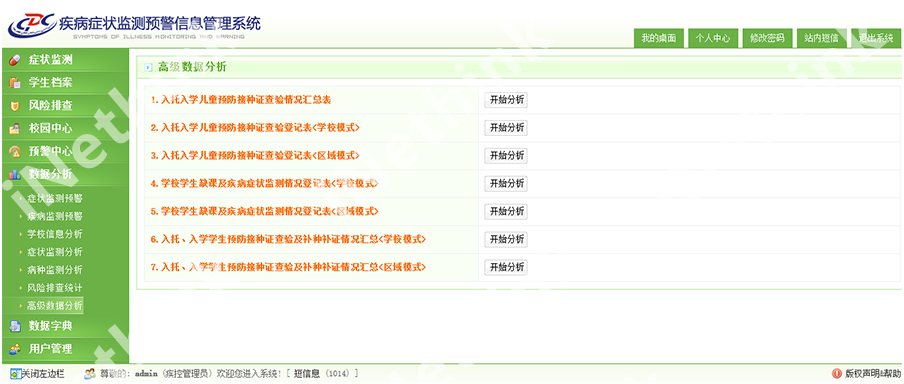Click 开始分析 for report 7 补种补证<区域模式>
Viewport: 904px width, 384px height.
coord(506,267)
